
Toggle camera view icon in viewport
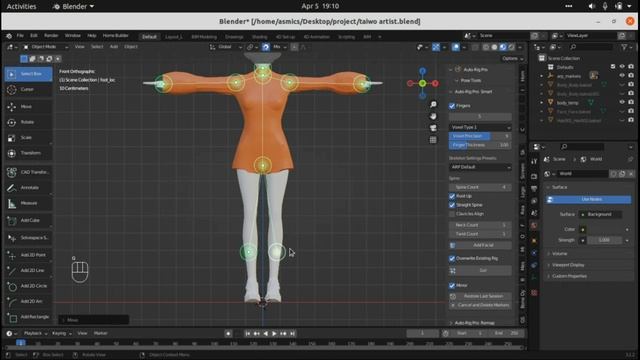click(433, 128)
